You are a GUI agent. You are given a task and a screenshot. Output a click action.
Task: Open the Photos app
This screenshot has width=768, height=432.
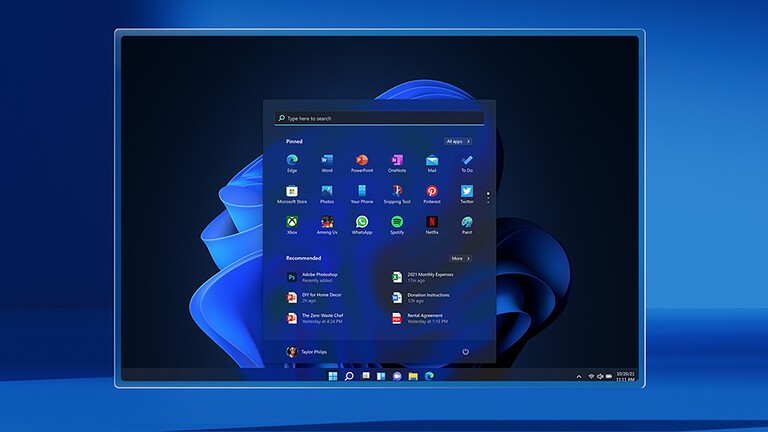327,194
